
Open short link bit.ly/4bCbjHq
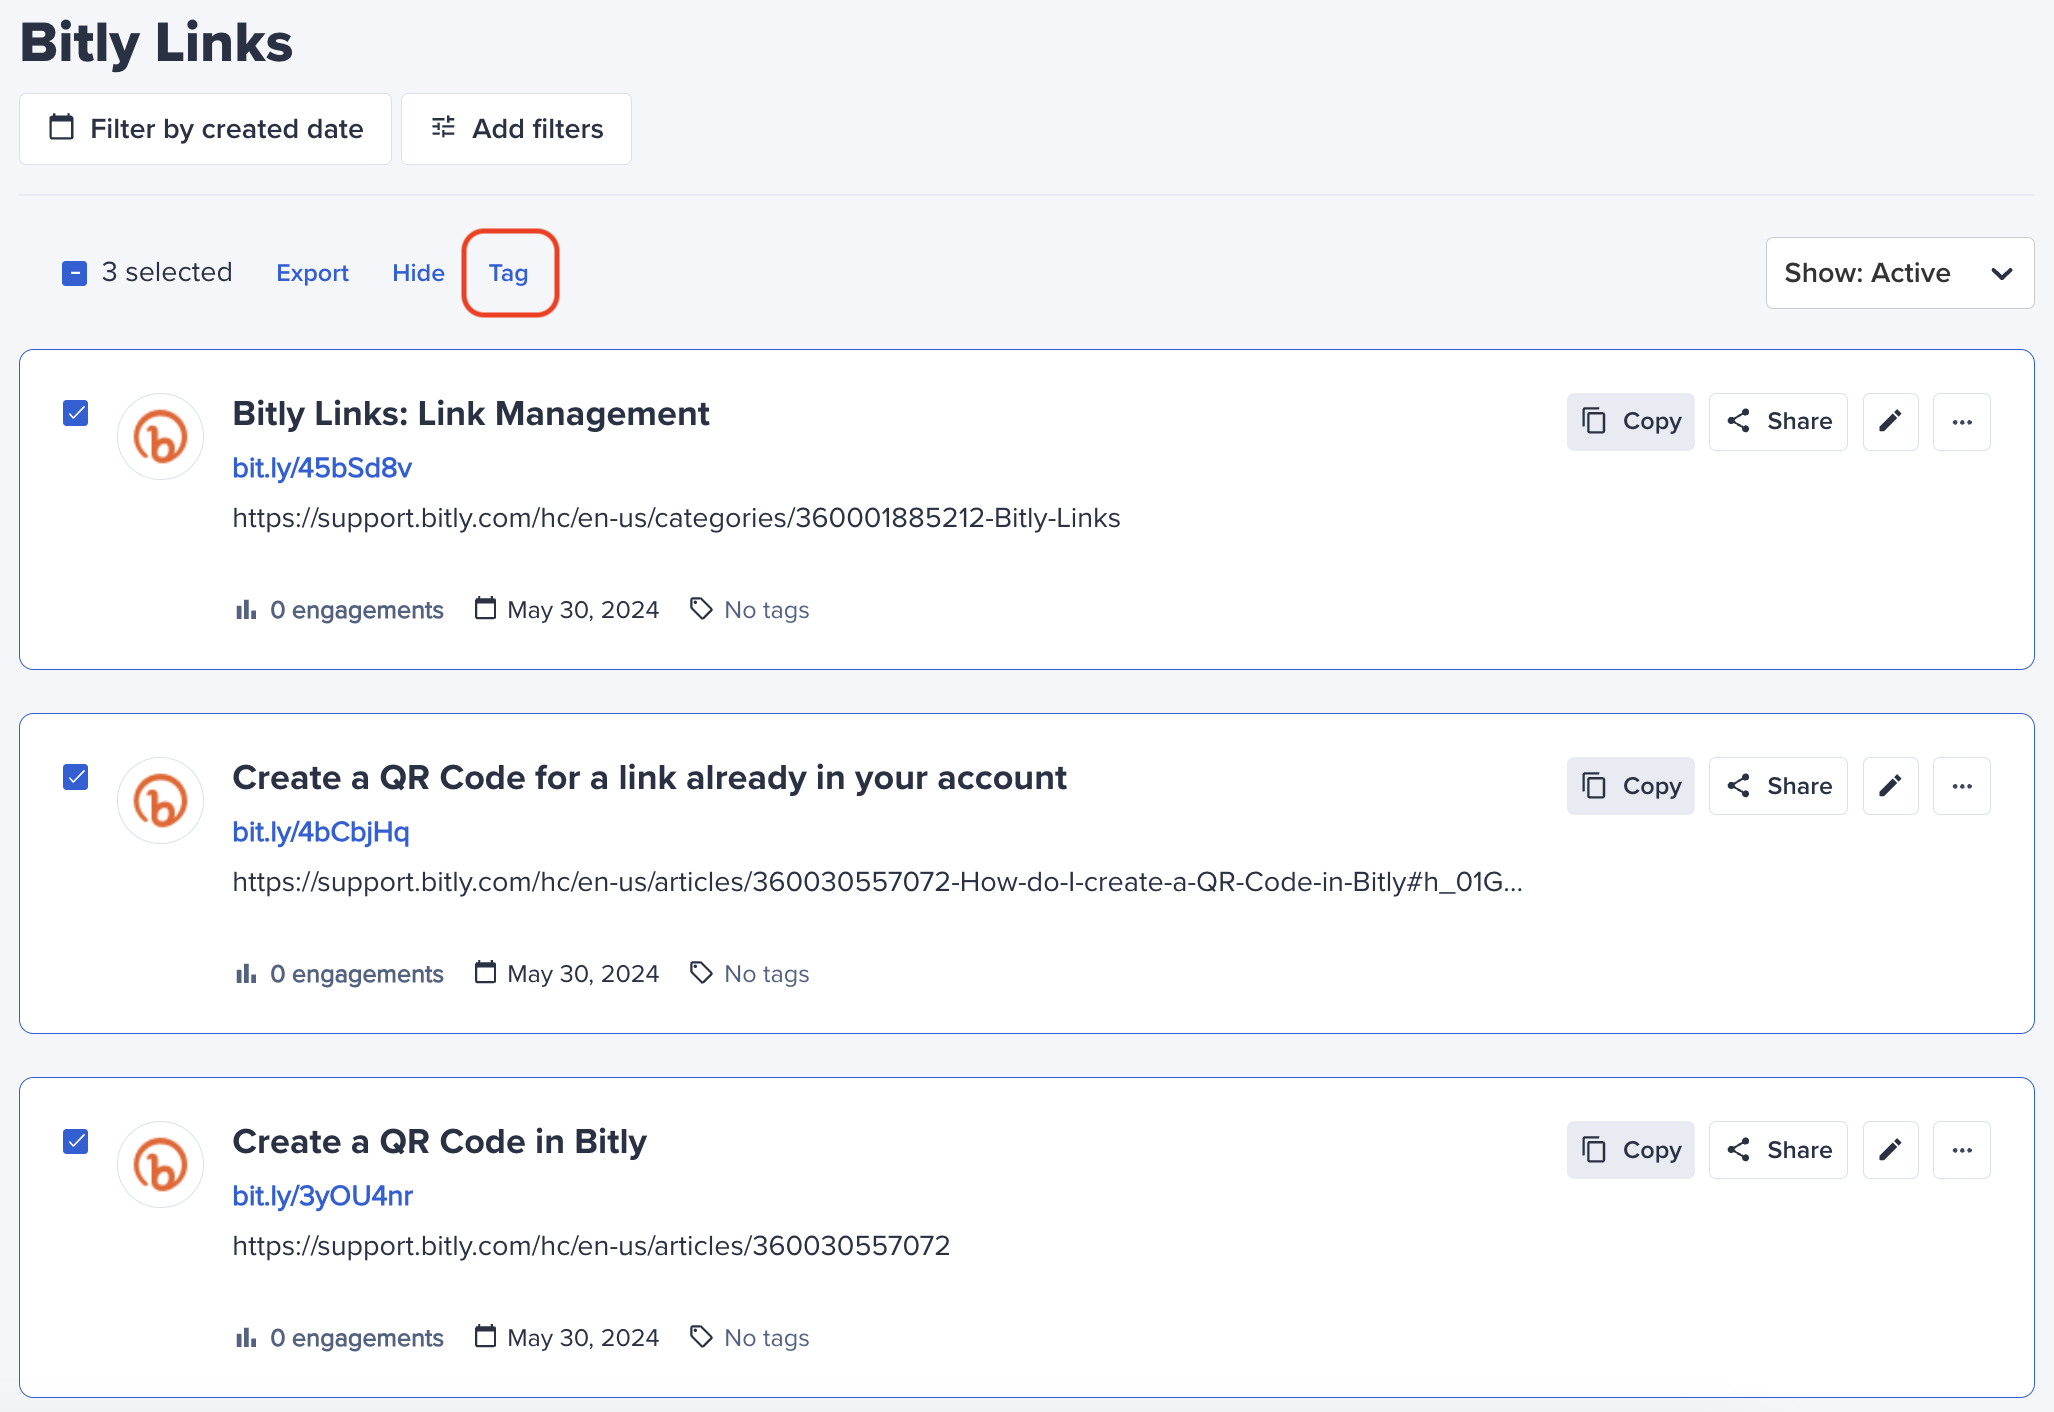pos(321,832)
